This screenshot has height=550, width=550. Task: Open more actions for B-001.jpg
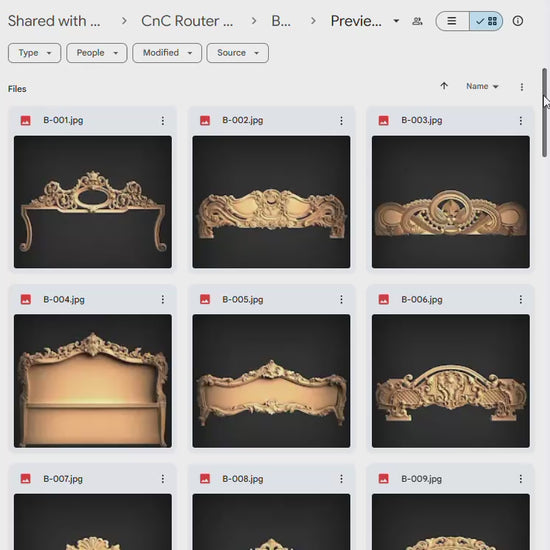[x=163, y=121]
